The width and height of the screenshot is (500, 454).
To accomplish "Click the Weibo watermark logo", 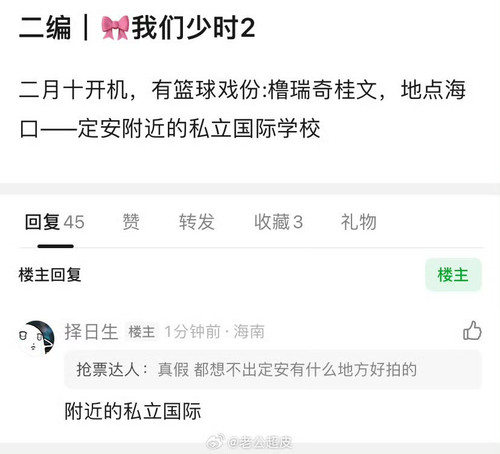I will pos(215,442).
